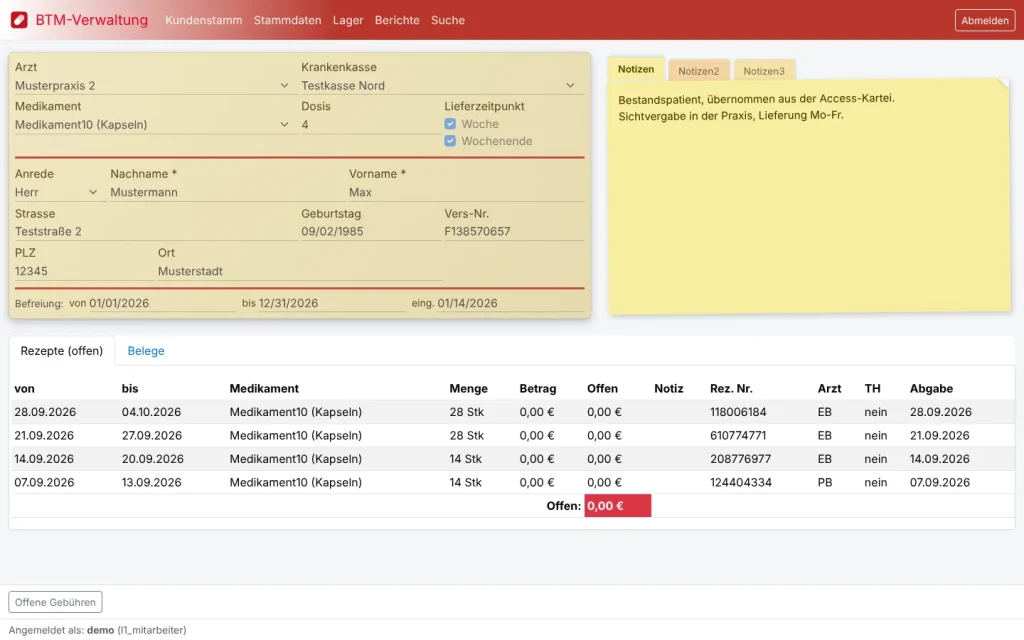Screen dimensions: 1024x640
Task: Click the BTM-Verwaltung title link
Action: pos(91,20)
